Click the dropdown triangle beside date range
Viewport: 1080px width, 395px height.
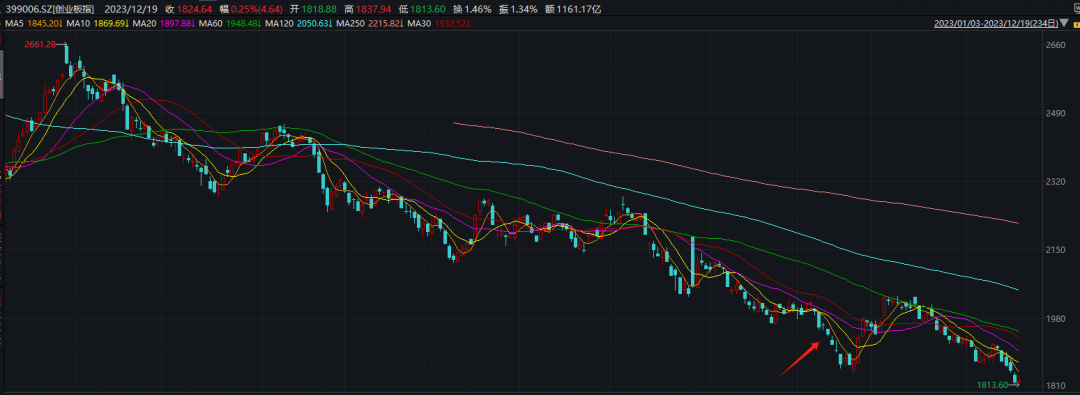point(1063,23)
